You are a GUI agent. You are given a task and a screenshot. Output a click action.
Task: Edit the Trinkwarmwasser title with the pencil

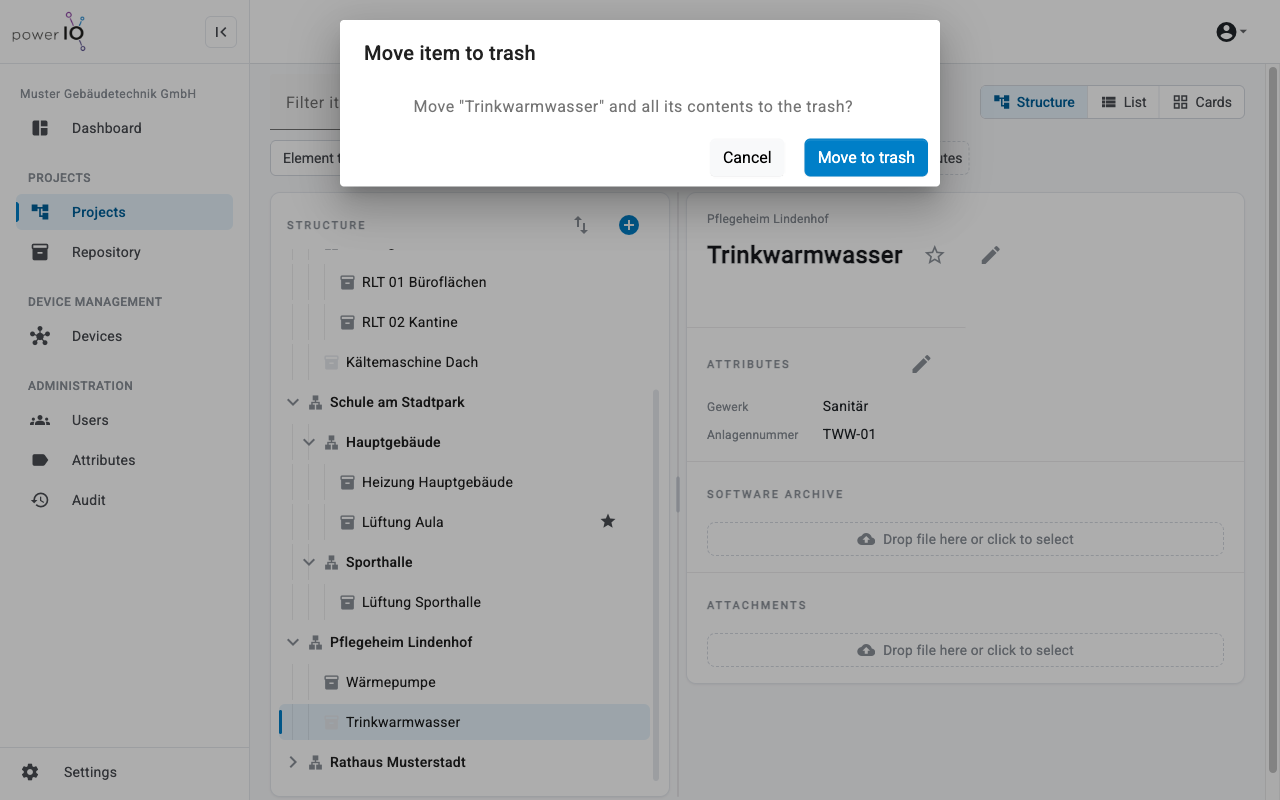990,255
